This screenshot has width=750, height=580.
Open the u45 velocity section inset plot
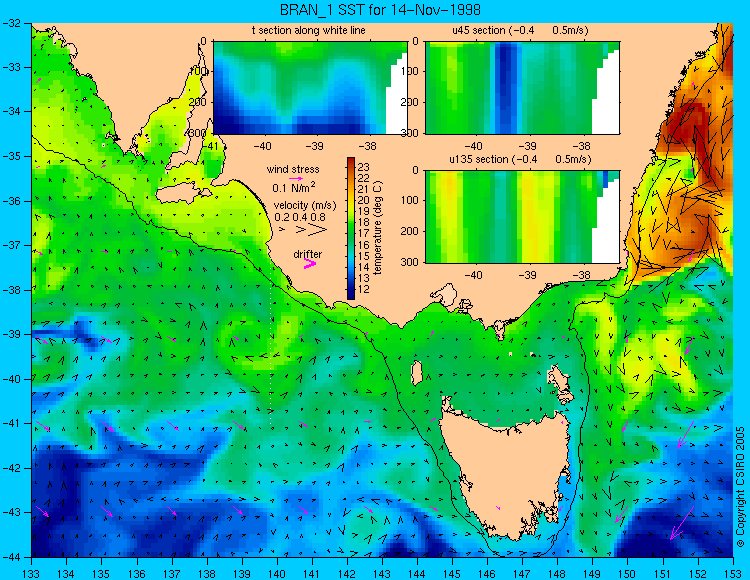[x=522, y=88]
